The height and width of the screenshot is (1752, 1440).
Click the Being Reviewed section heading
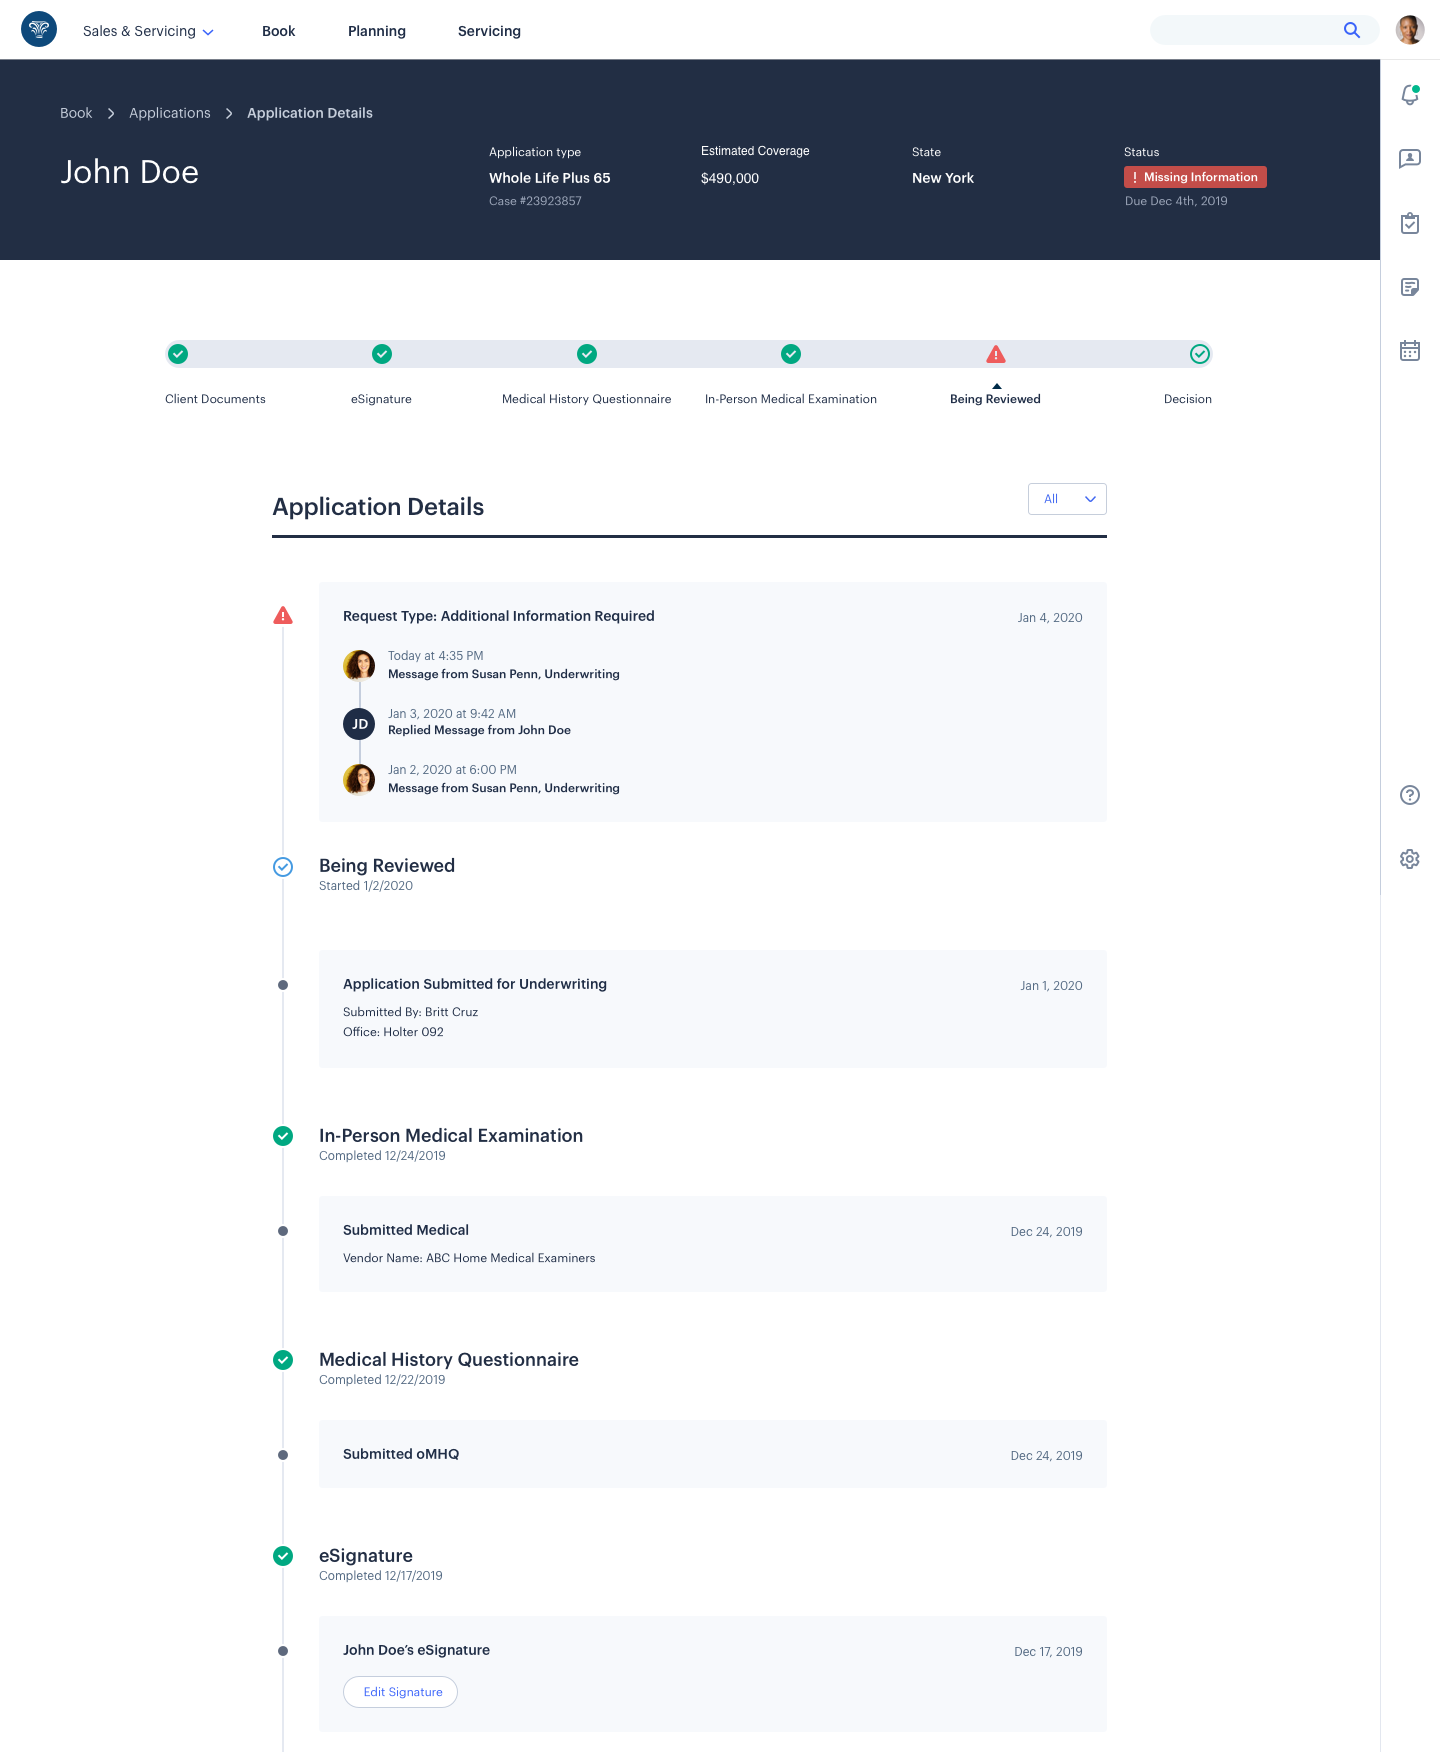point(387,866)
